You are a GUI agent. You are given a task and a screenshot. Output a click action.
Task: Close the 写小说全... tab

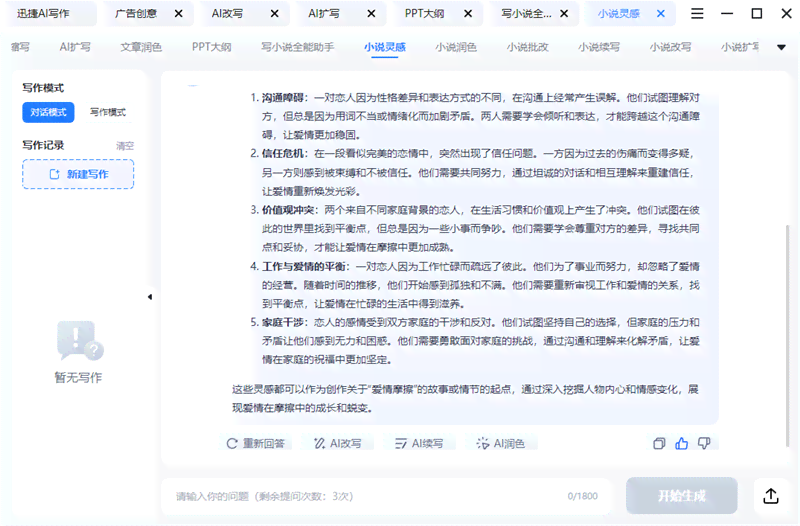coord(564,14)
